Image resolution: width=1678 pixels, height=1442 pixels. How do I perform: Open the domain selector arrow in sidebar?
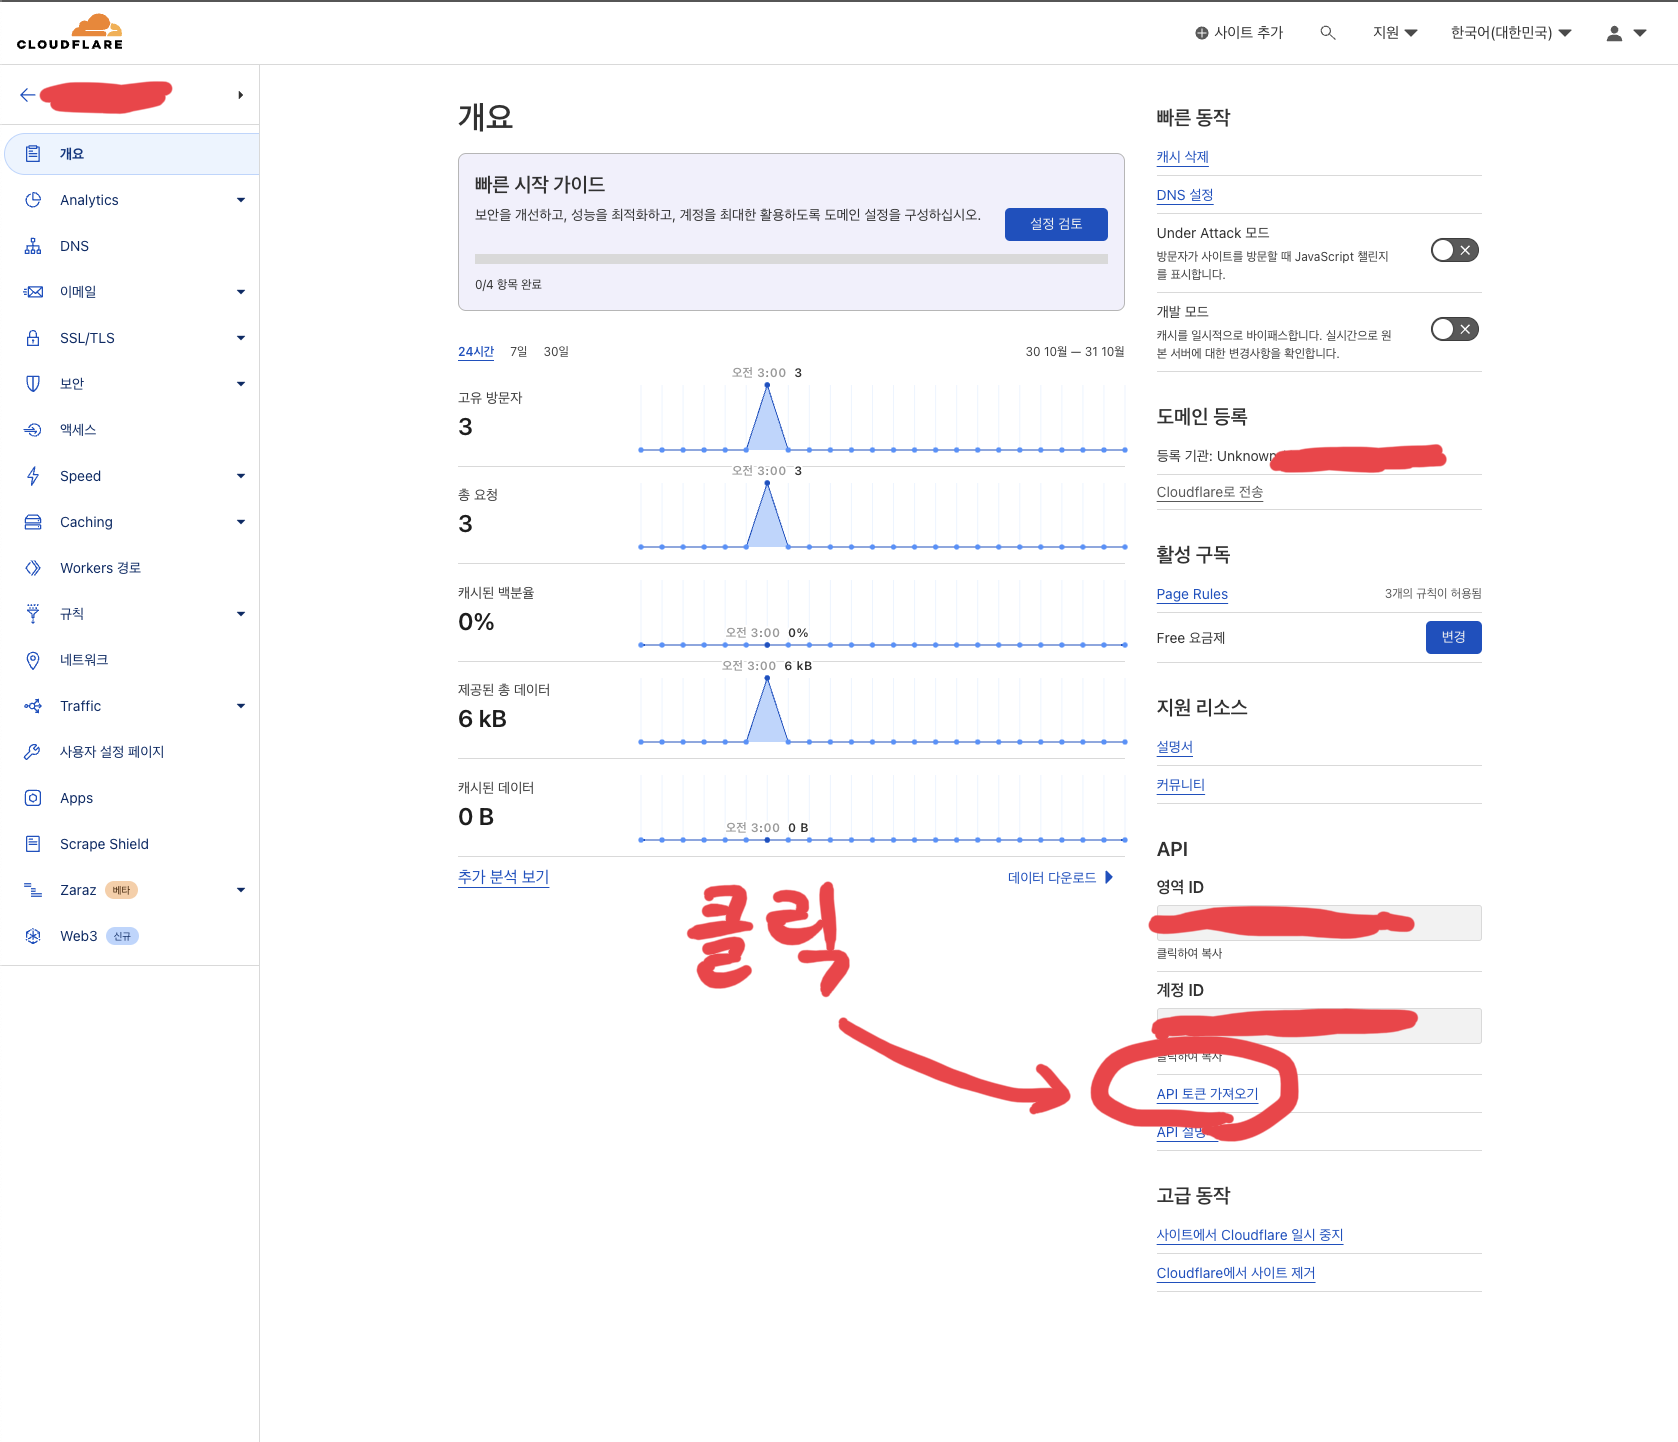click(x=240, y=95)
